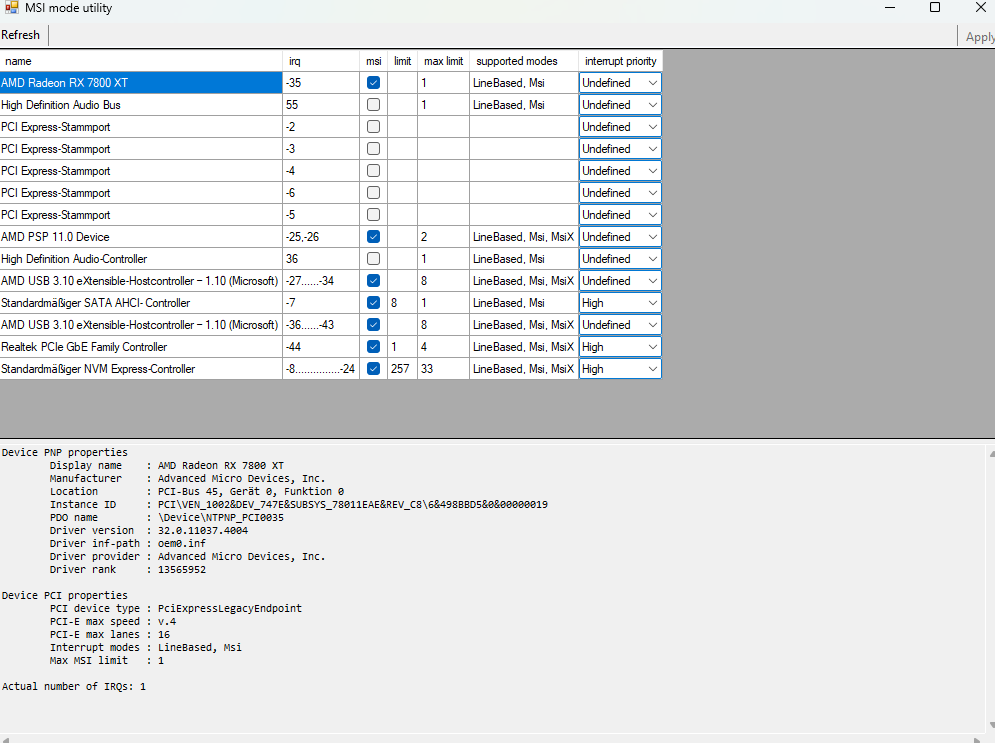Open priority dropdown for AMD USB controller irq -27...-34
This screenshot has height=743, width=995.
(620, 280)
